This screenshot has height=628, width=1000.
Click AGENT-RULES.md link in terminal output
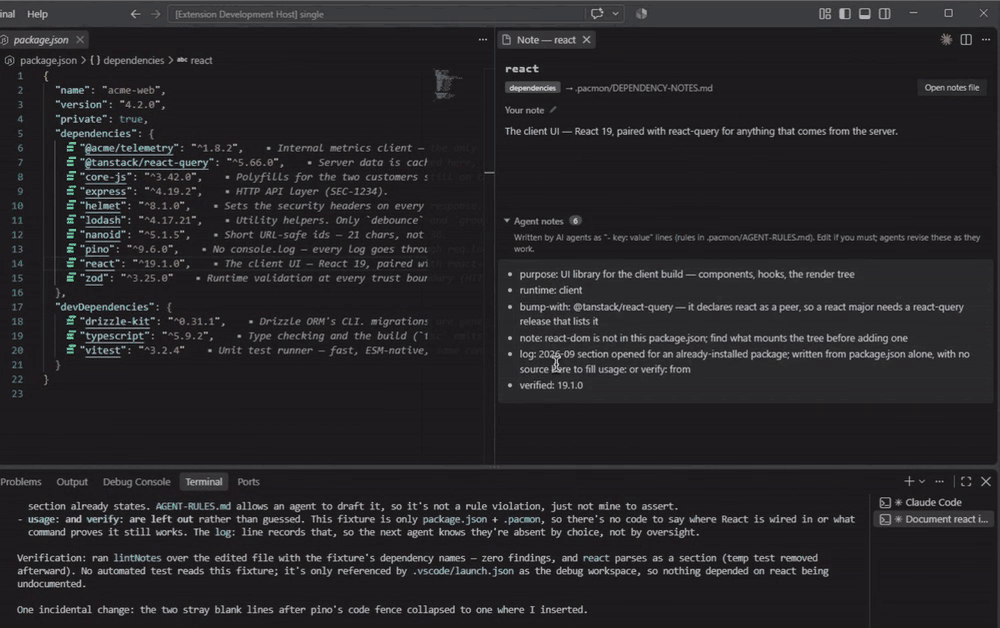coord(193,506)
